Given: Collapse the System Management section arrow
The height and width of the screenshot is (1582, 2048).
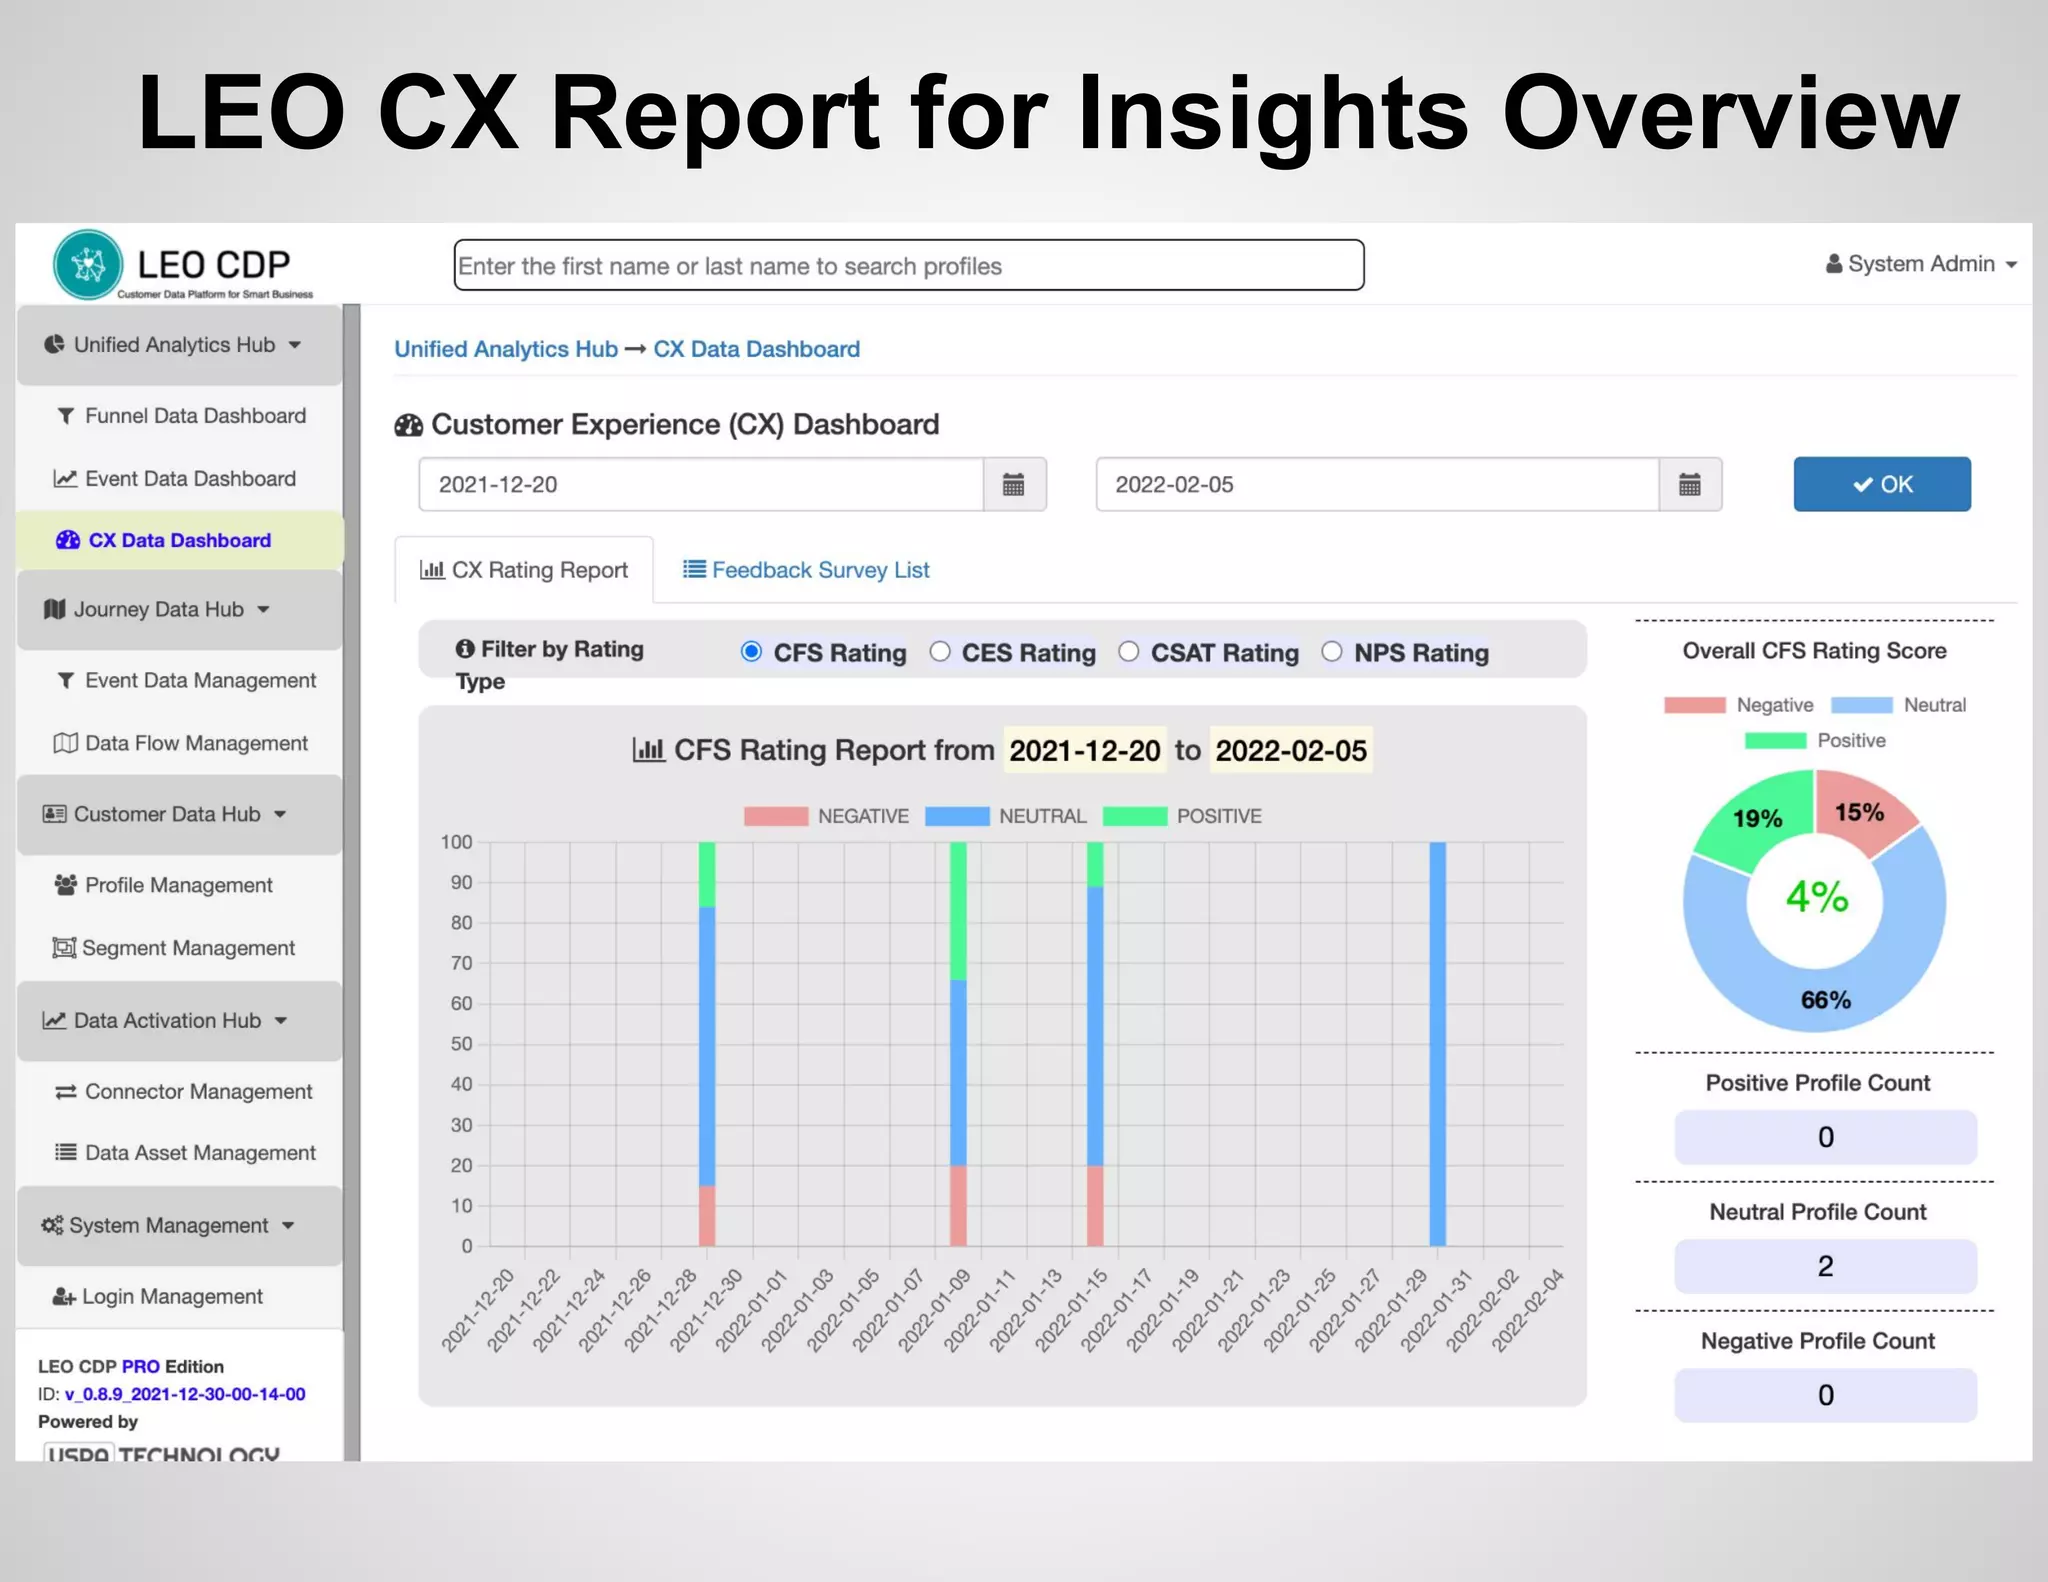Looking at the screenshot, I should (288, 1226).
